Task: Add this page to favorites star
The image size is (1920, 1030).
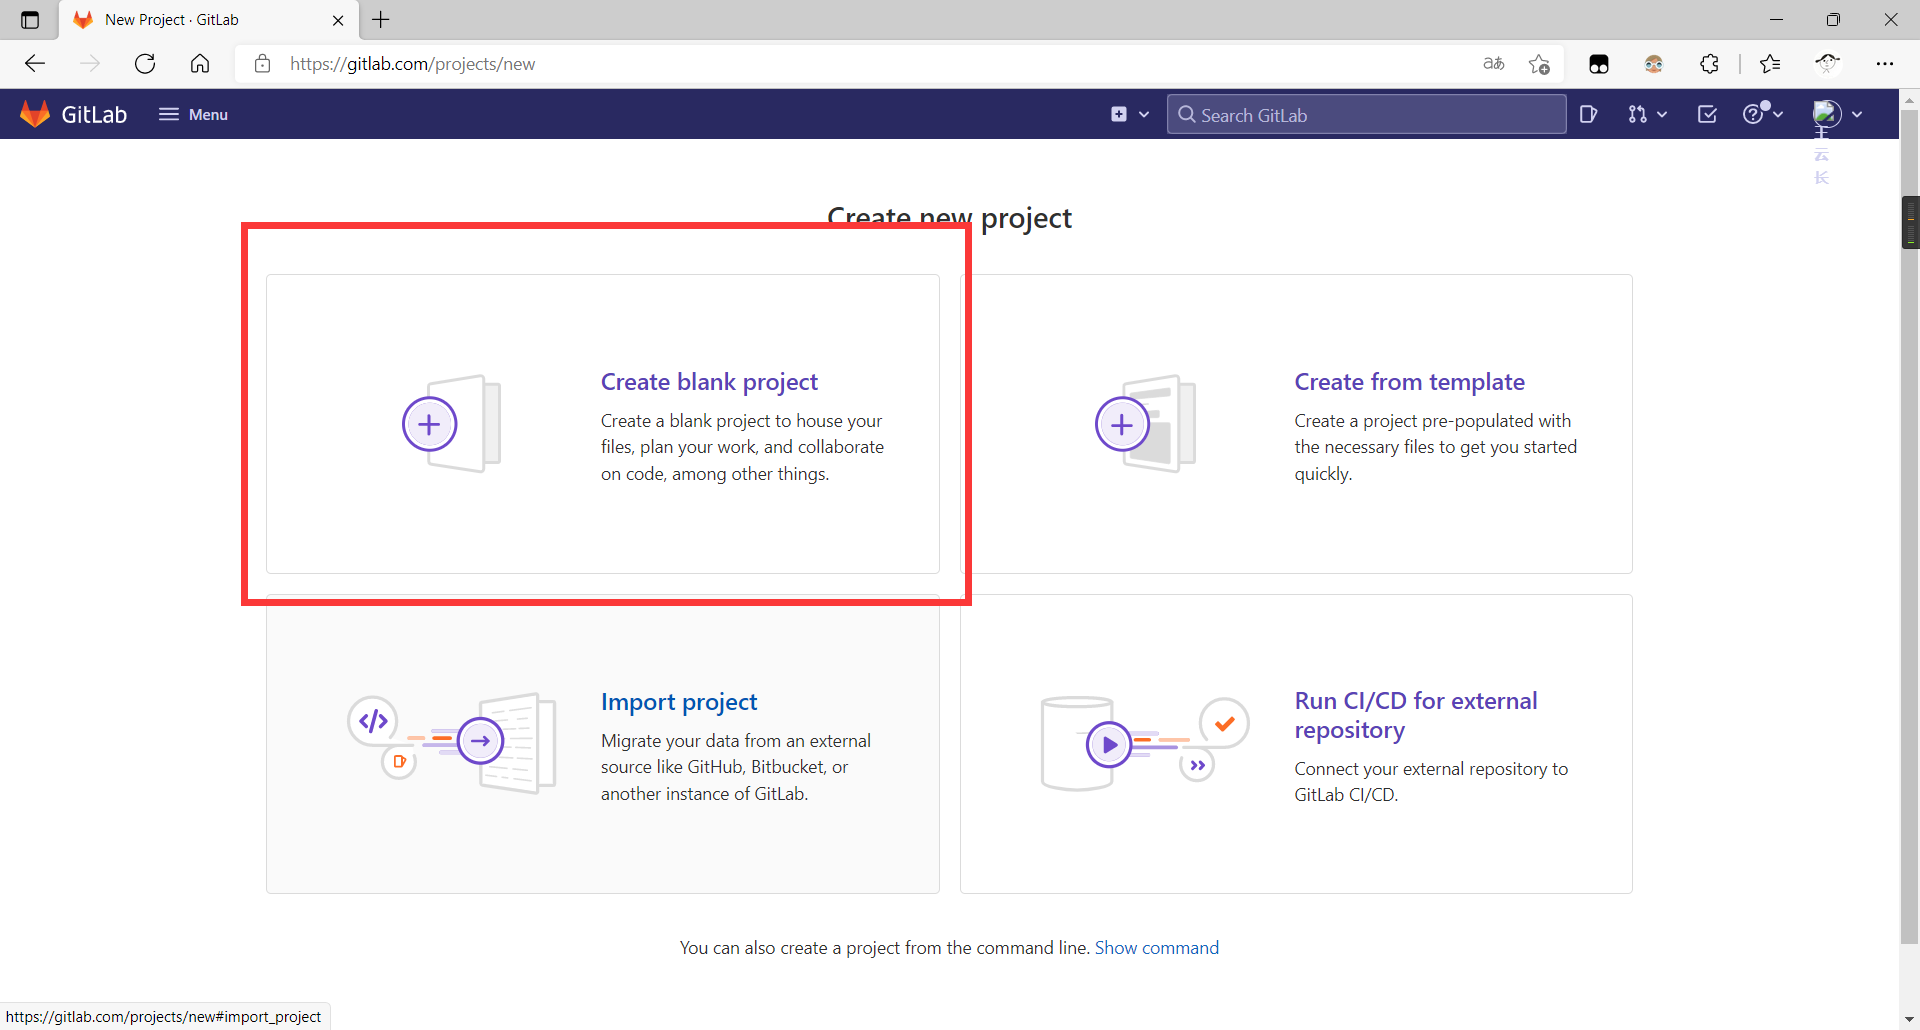Action: 1539,64
